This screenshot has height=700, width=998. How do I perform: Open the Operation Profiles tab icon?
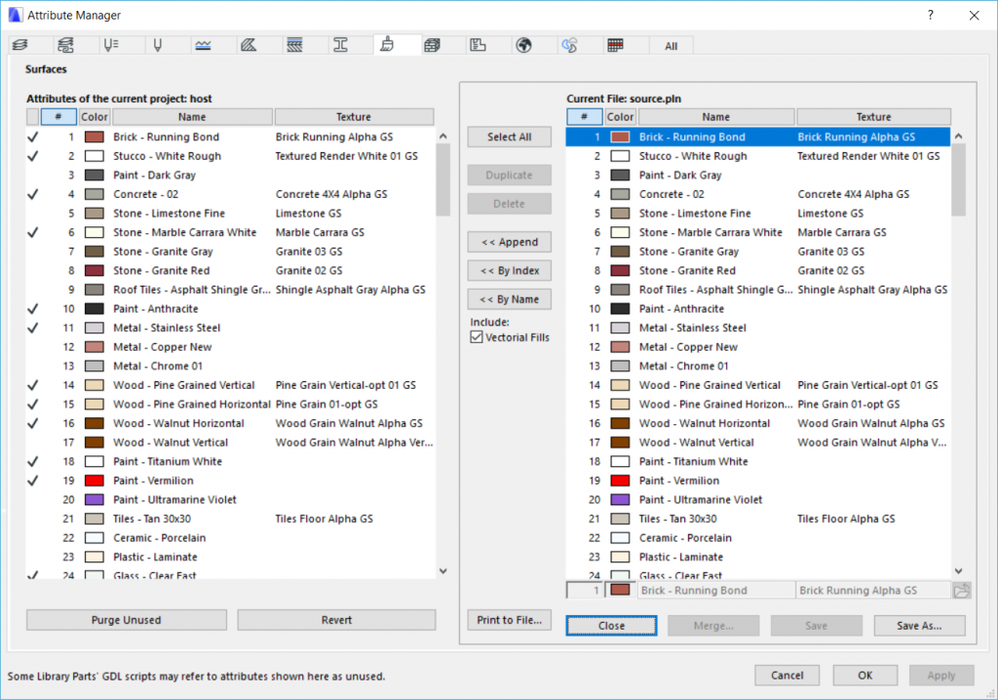615,45
